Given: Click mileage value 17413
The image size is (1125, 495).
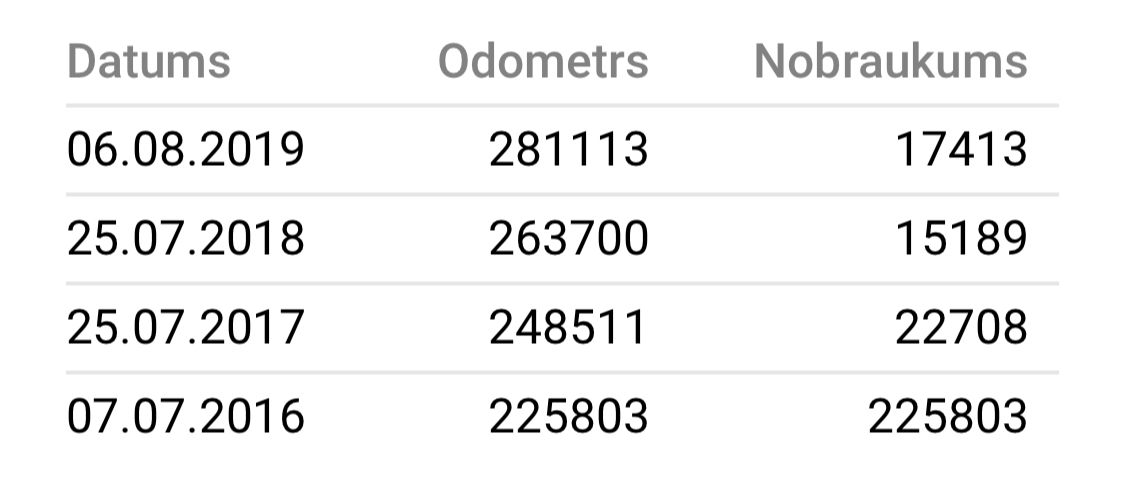Looking at the screenshot, I should (961, 150).
